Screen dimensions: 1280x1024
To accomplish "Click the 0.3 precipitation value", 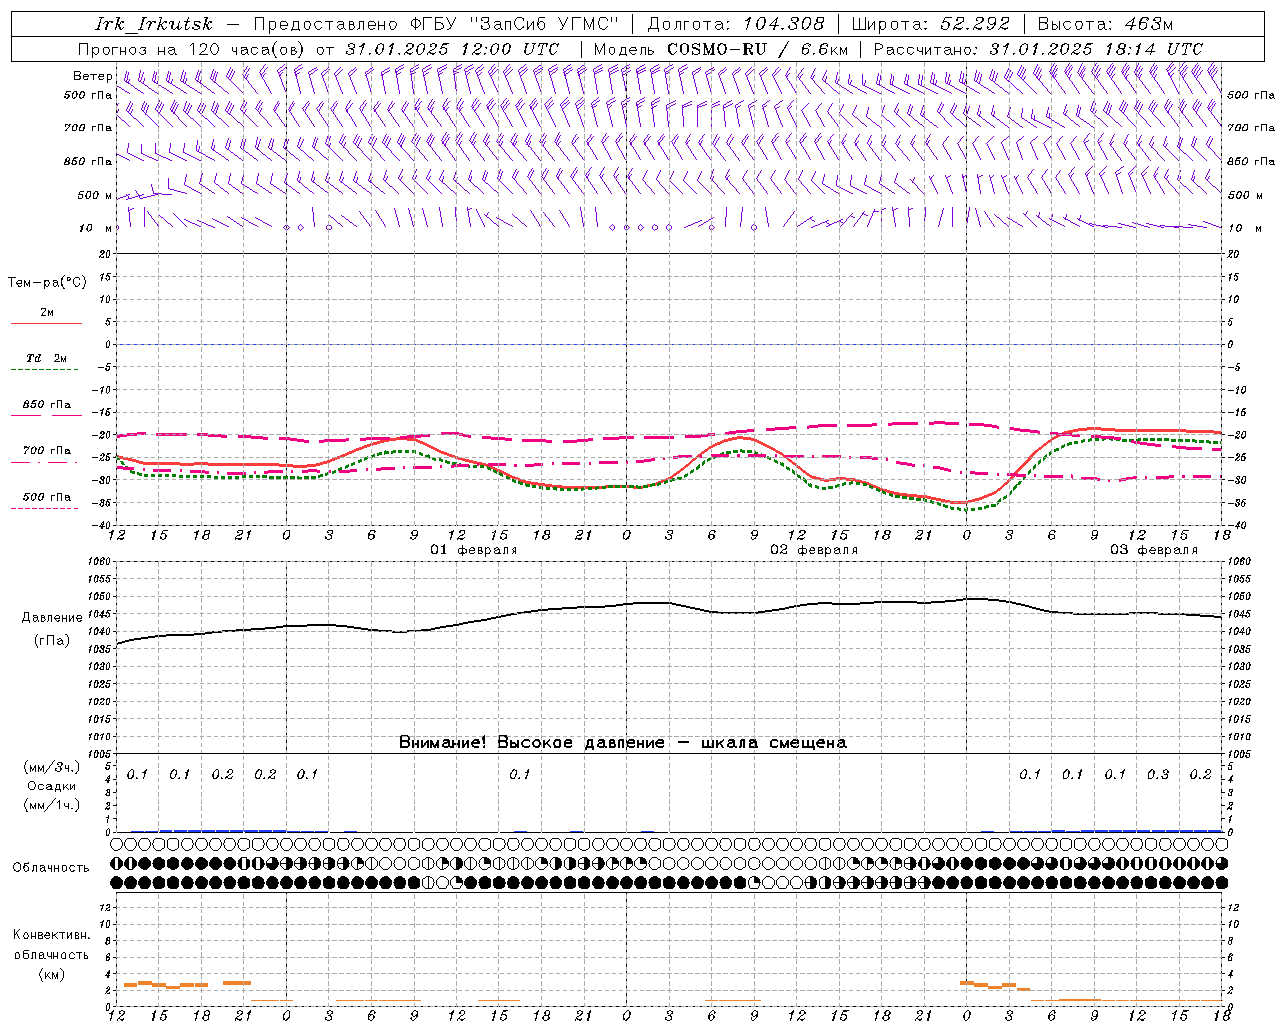I will (1158, 775).
